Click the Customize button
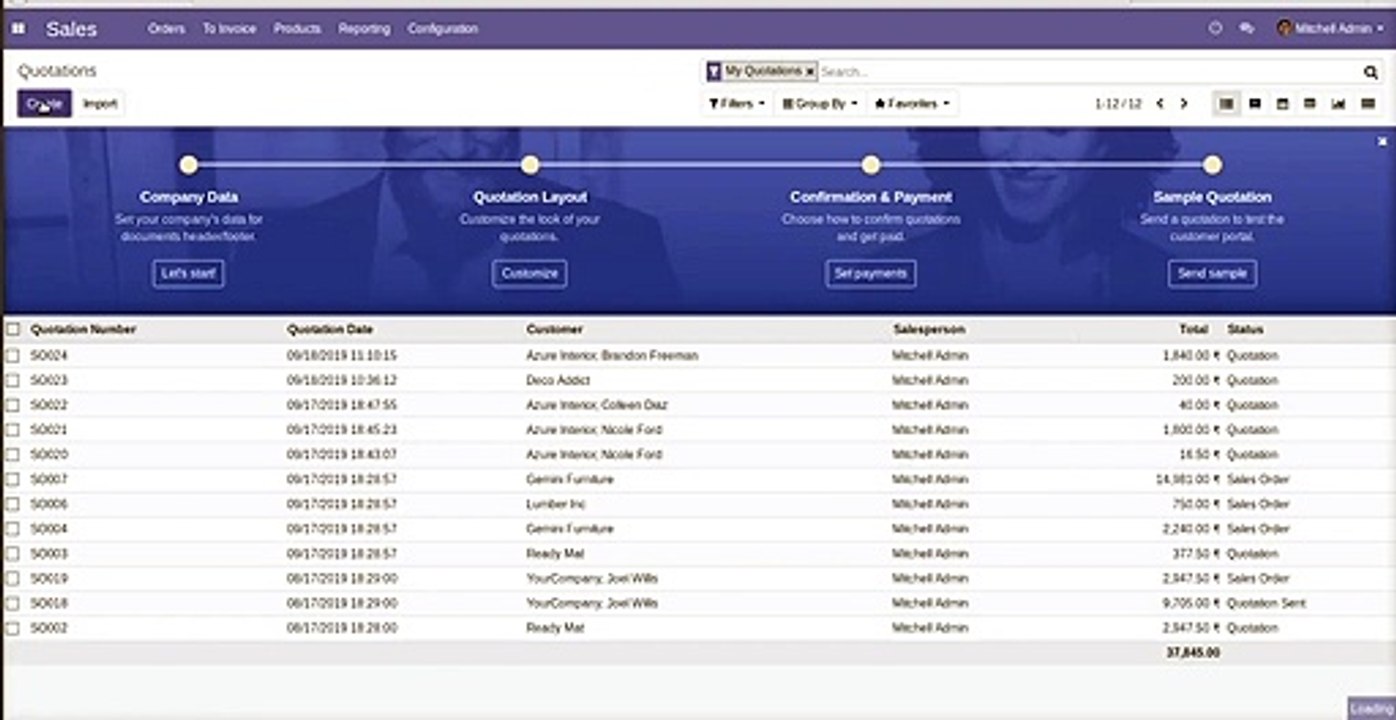This screenshot has width=1396, height=720. 530,274
